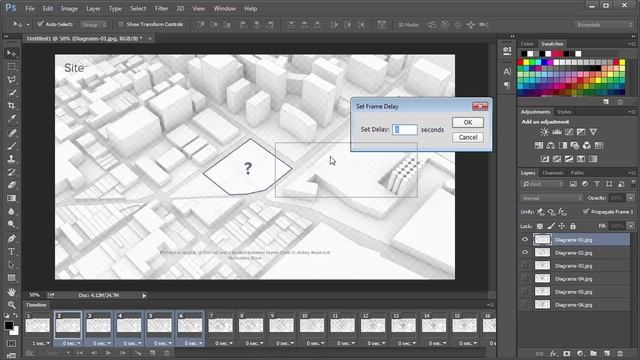Enable Show Transform Controls checkbox

point(121,24)
